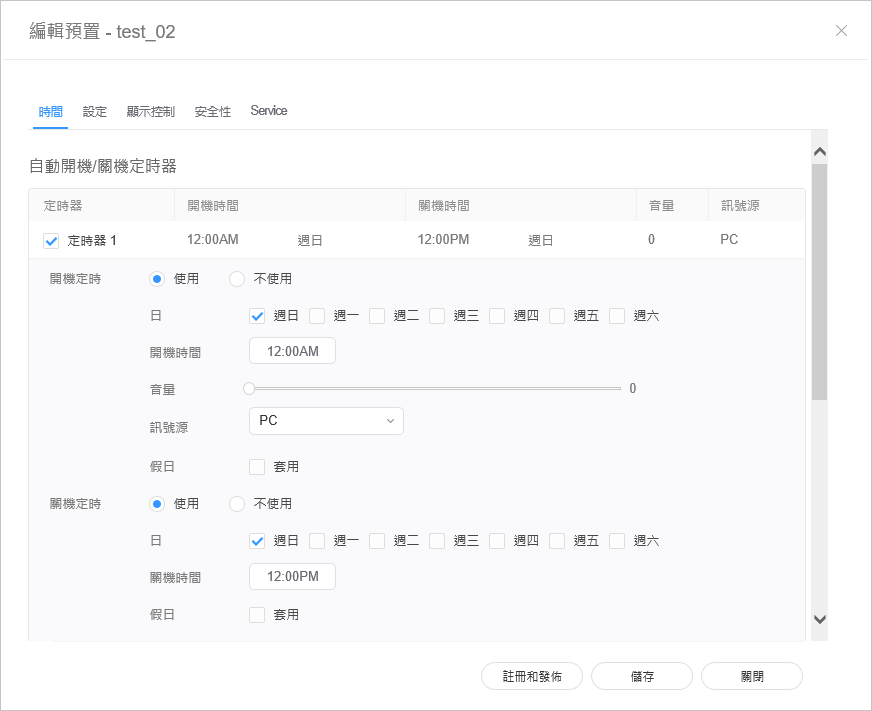This screenshot has height=711, width=872.
Task: Switch to the 設定 tab
Action: [x=95, y=112]
